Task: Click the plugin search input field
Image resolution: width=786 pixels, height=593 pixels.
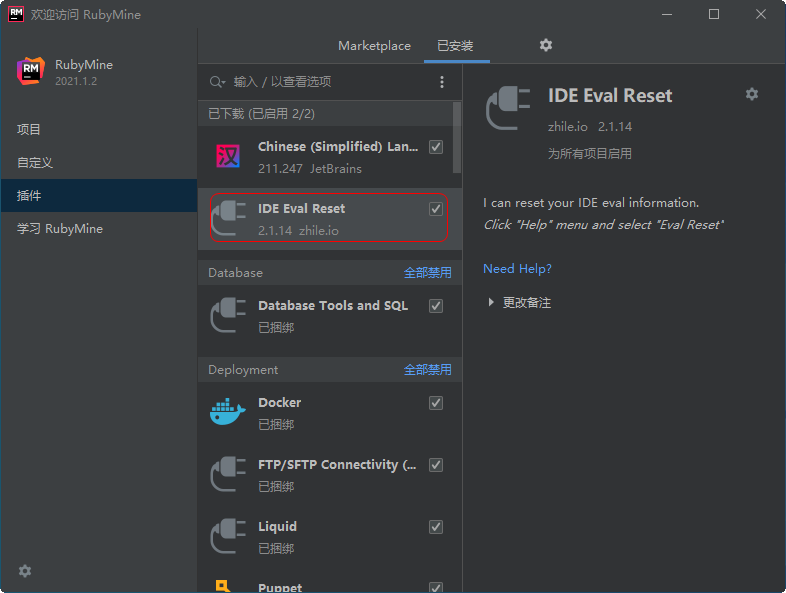Action: coord(331,82)
